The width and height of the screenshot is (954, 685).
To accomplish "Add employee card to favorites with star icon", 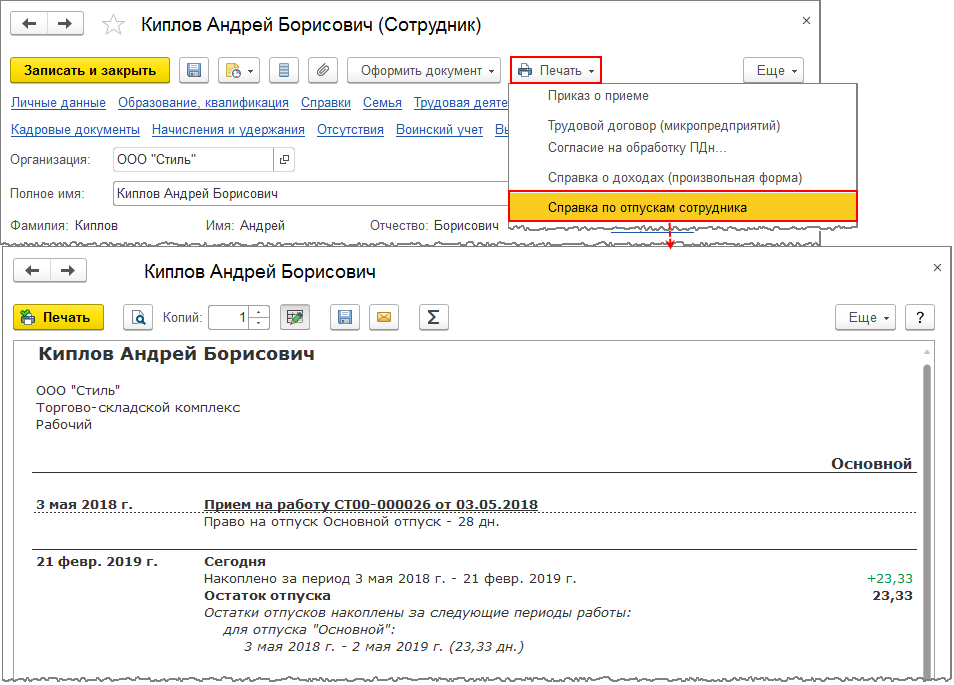I will (115, 25).
